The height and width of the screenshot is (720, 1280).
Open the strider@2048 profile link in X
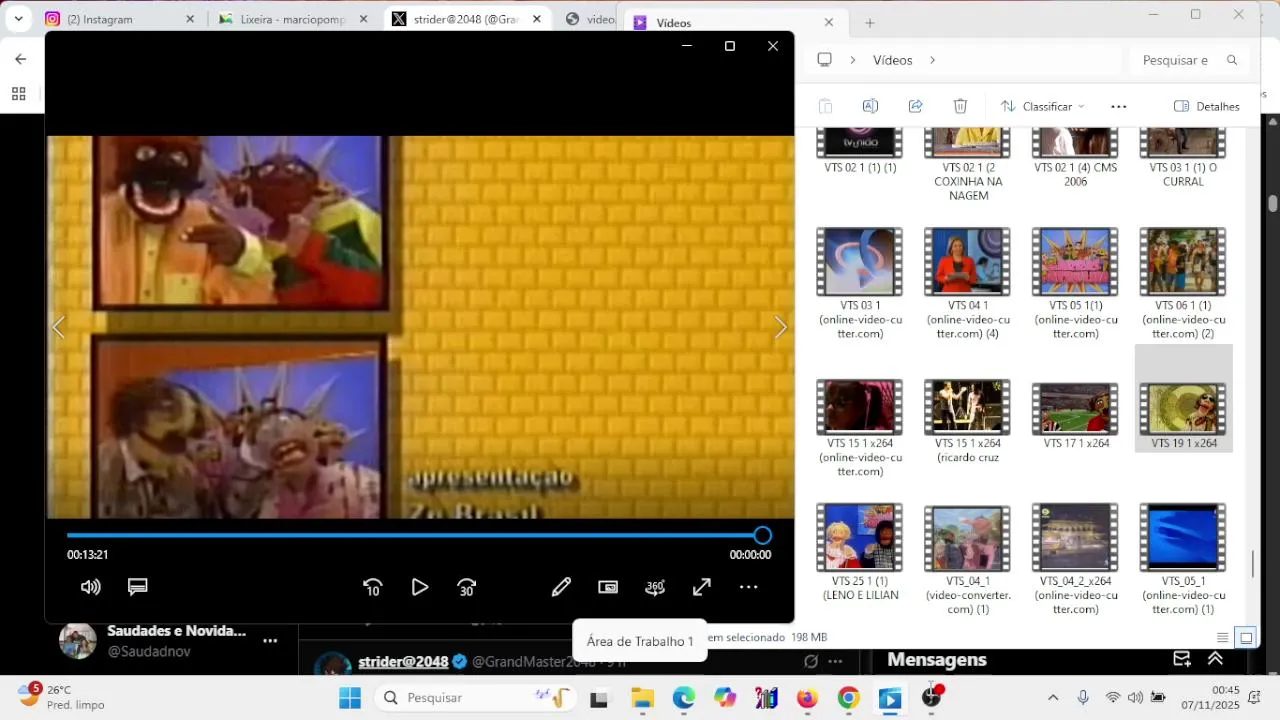click(x=403, y=661)
